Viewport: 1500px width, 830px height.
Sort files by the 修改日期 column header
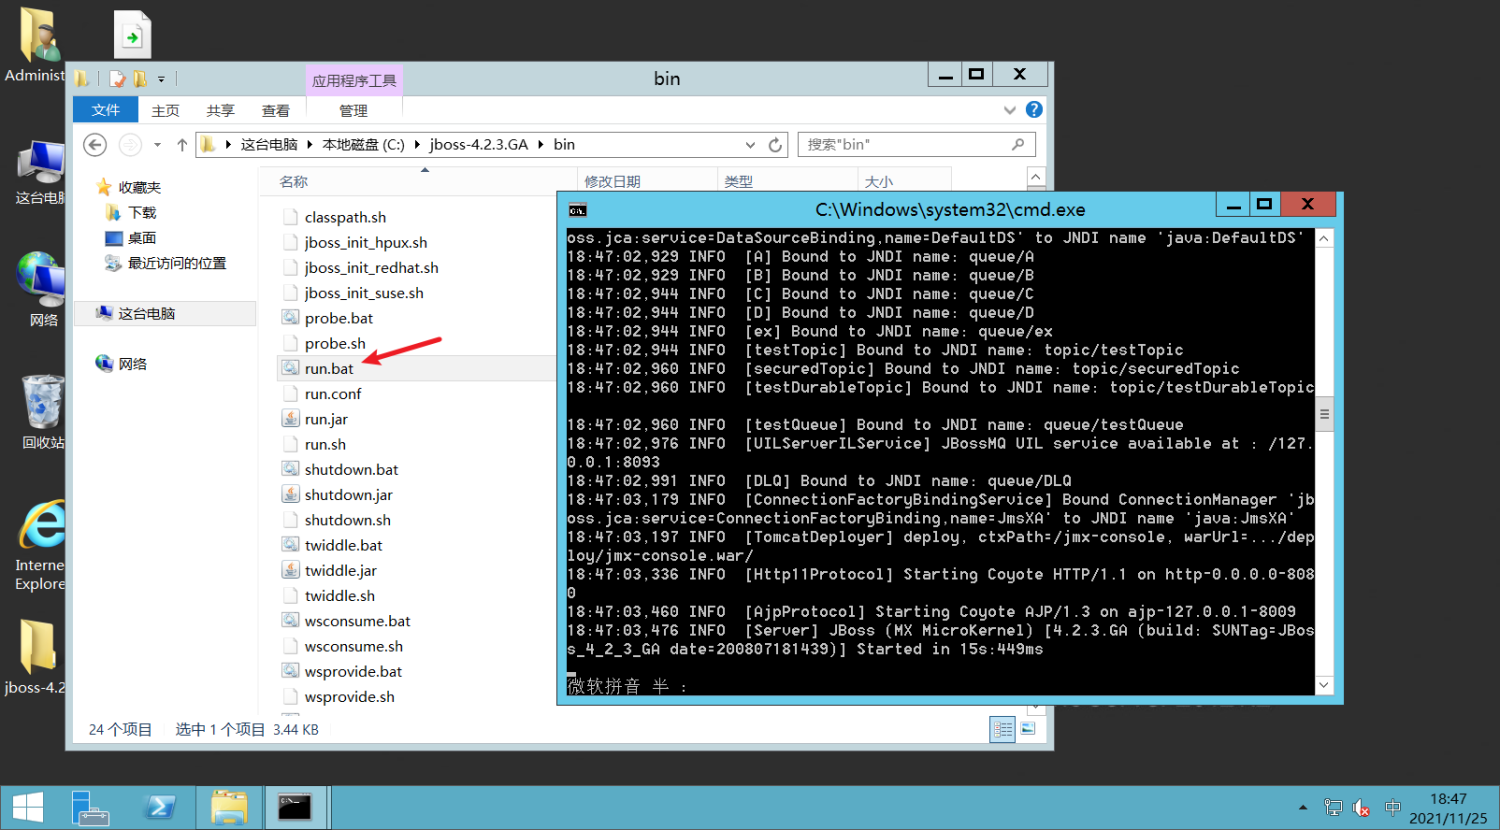(x=612, y=182)
